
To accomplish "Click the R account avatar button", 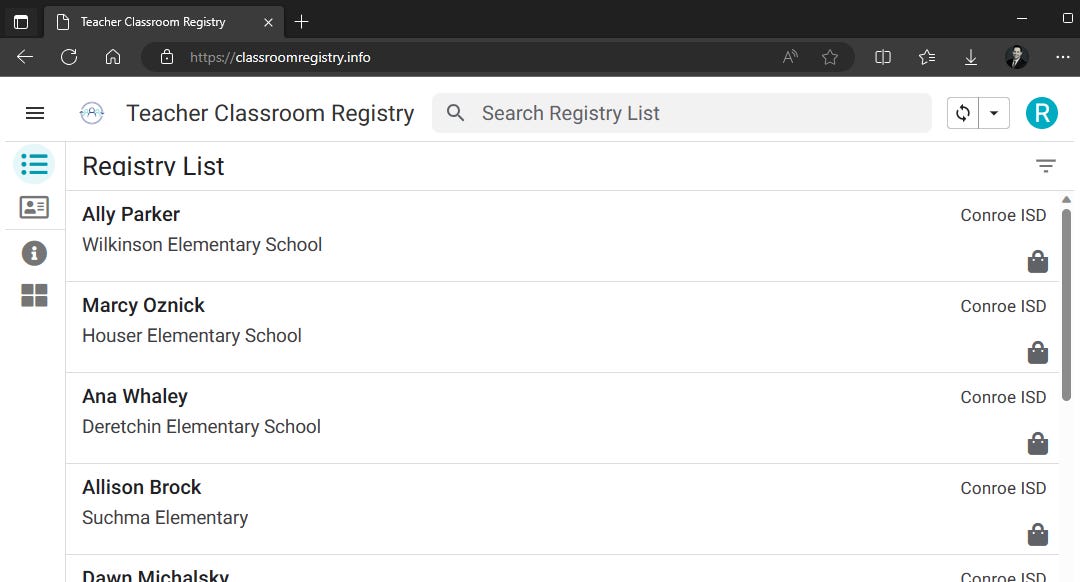I will [1042, 112].
